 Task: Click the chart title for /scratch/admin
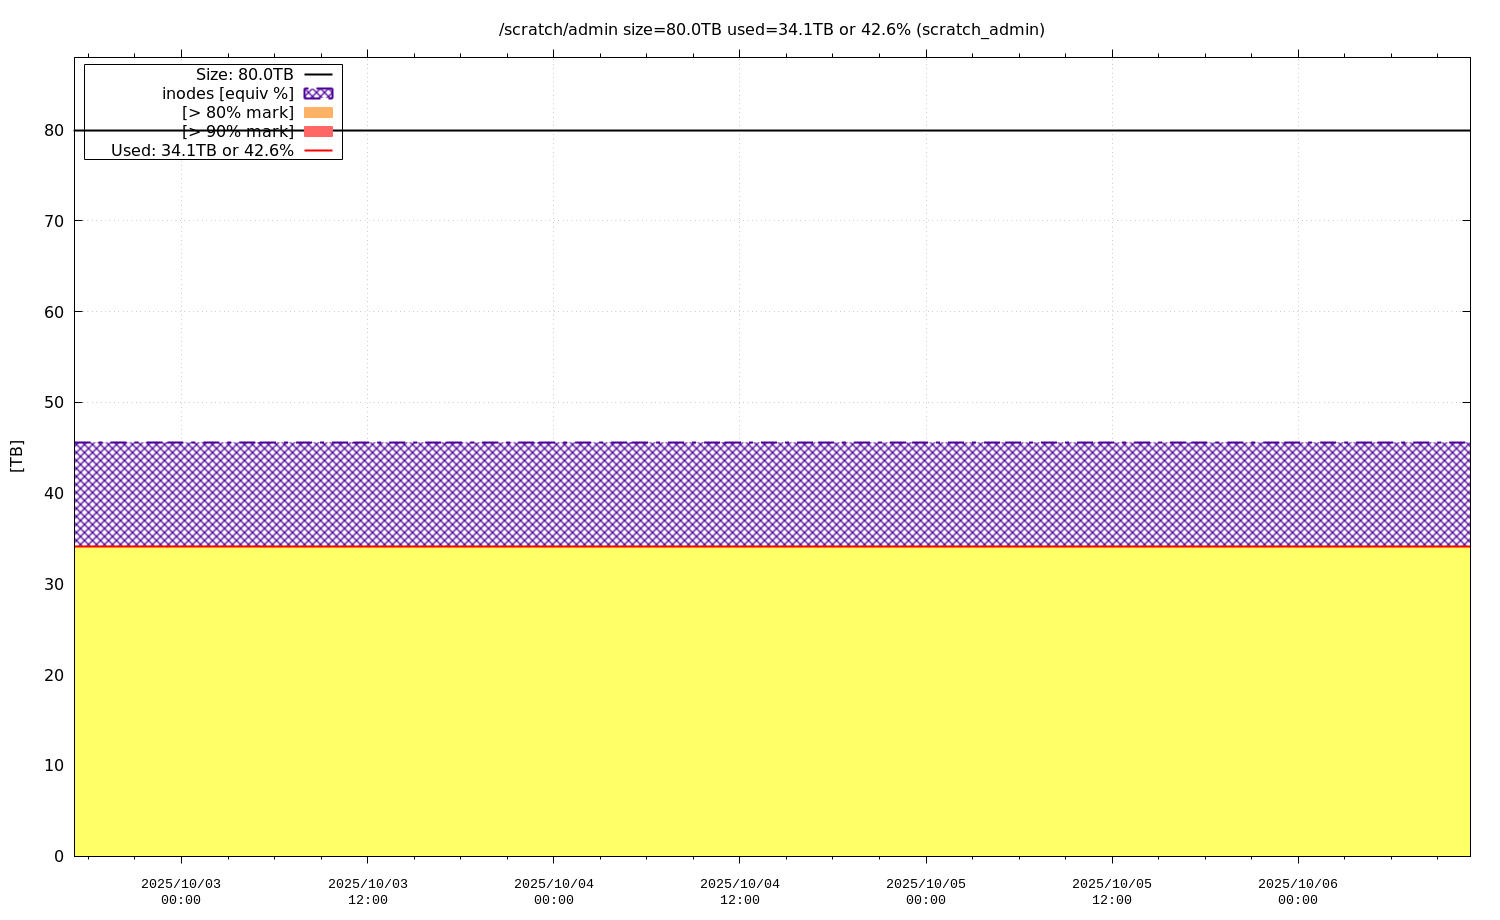coord(771,29)
